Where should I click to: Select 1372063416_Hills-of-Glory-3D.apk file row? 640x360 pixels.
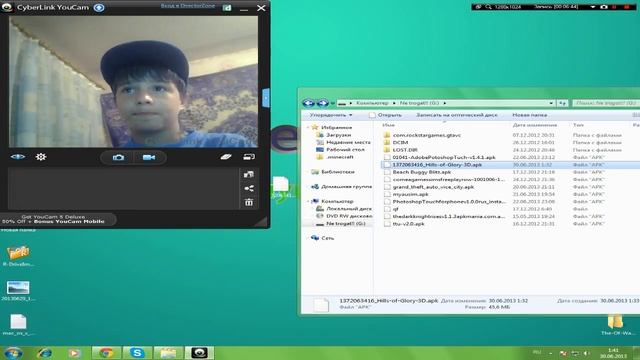(x=510, y=164)
